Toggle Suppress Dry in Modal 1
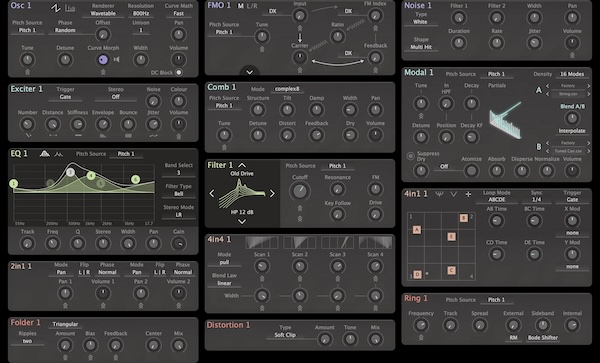The image size is (600, 363). 410,156
